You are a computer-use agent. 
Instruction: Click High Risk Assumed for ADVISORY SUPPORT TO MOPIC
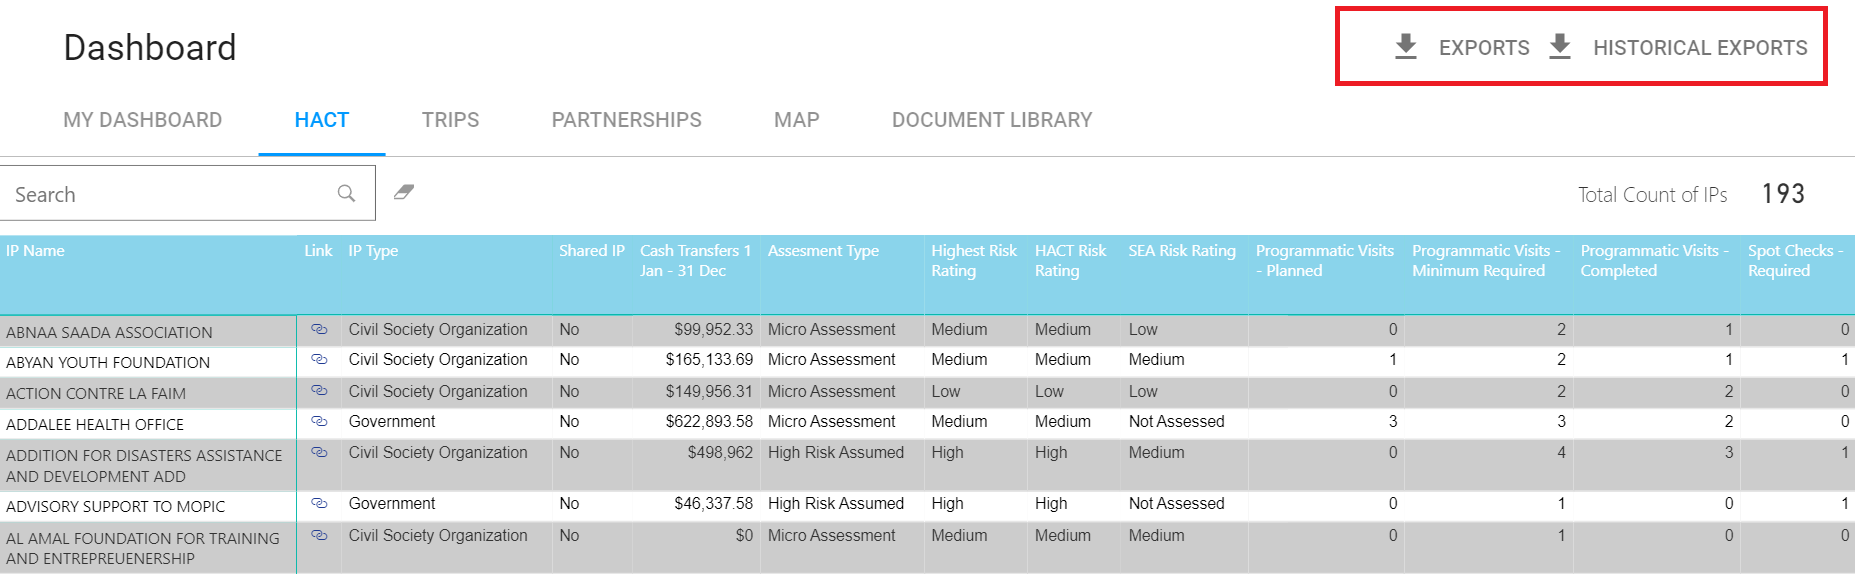pyautogui.click(x=836, y=503)
